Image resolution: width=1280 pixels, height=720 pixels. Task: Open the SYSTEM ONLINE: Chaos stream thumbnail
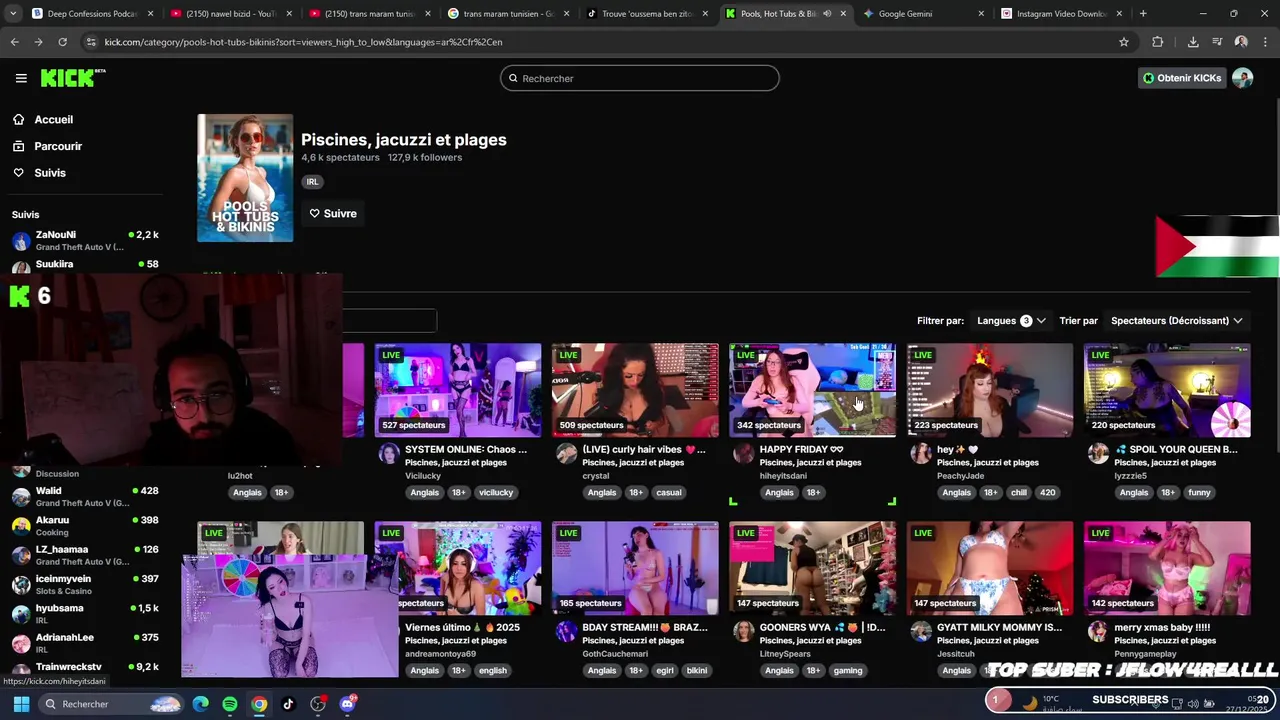point(458,390)
